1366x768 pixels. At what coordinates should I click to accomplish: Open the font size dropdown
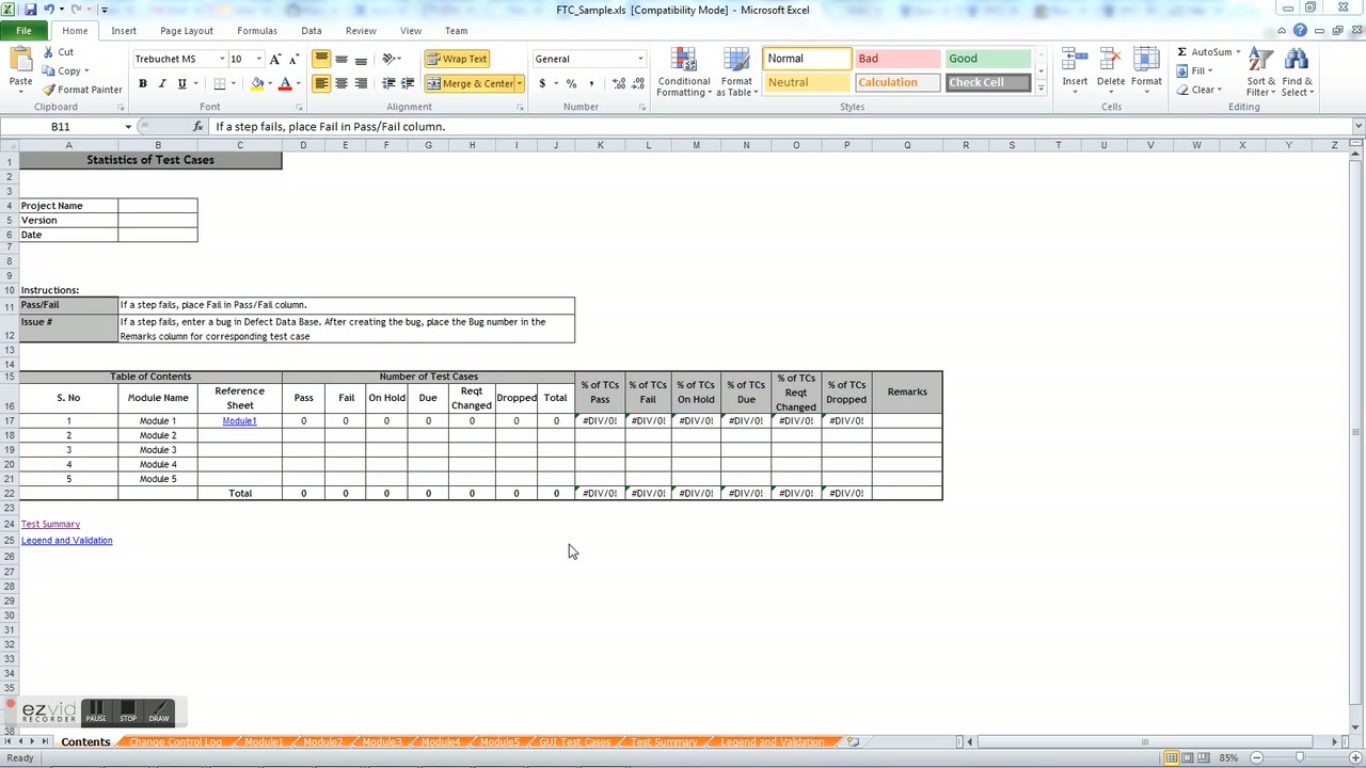[x=259, y=59]
